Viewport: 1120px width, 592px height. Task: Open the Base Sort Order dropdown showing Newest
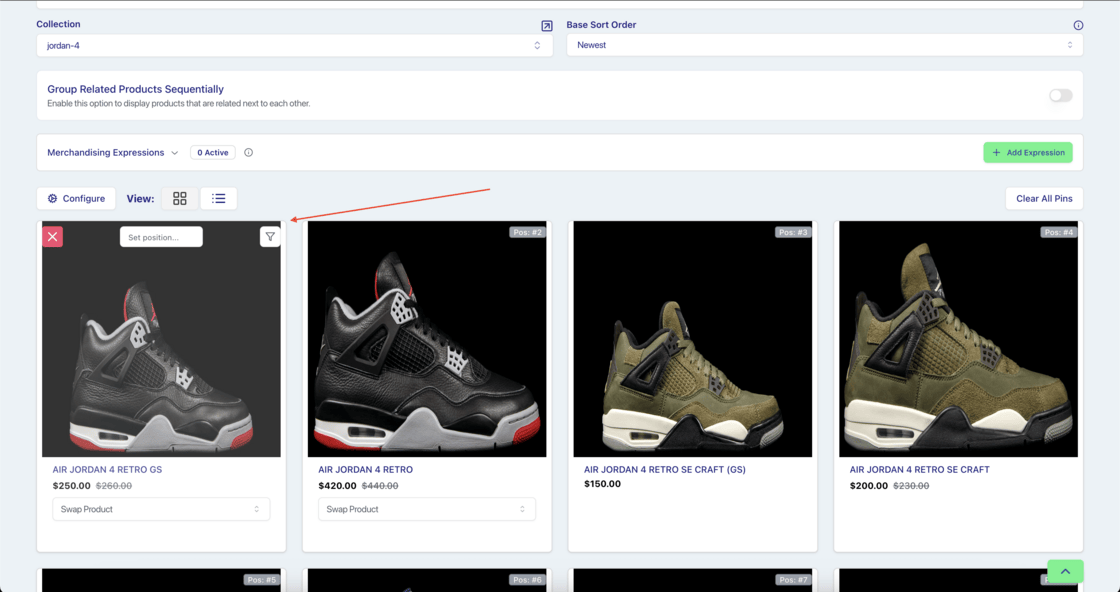[x=825, y=45]
